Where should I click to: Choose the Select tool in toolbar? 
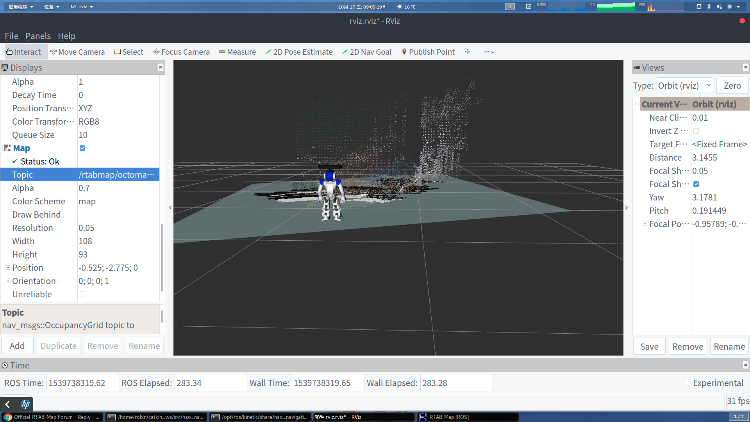129,52
